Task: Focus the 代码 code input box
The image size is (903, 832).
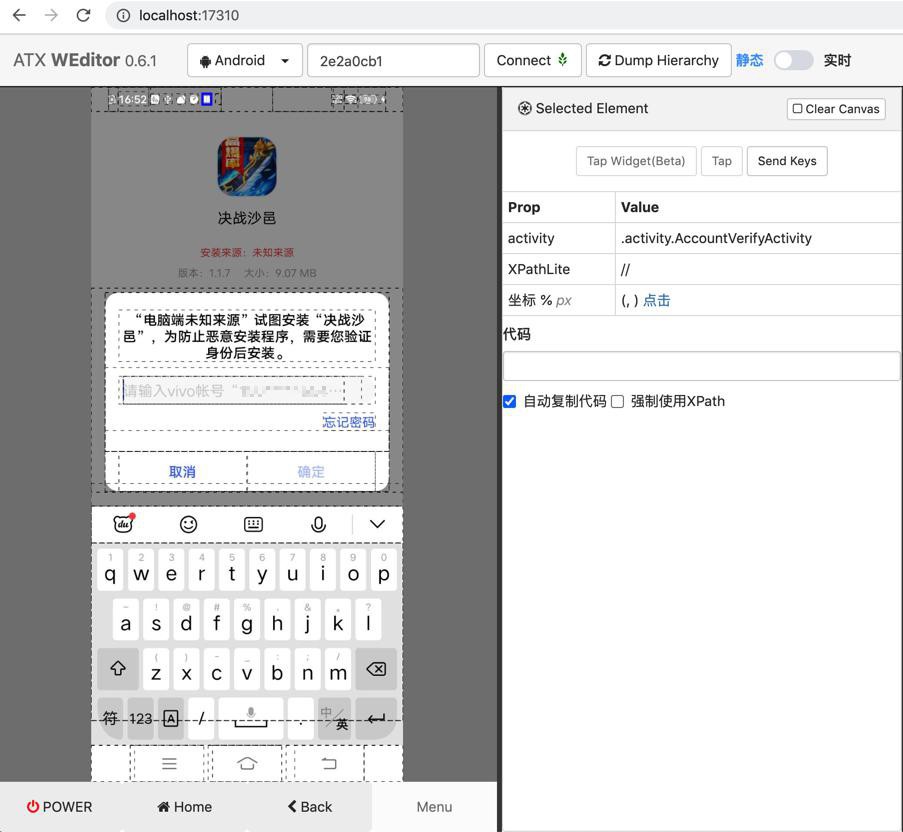Action: pyautogui.click(x=701, y=366)
